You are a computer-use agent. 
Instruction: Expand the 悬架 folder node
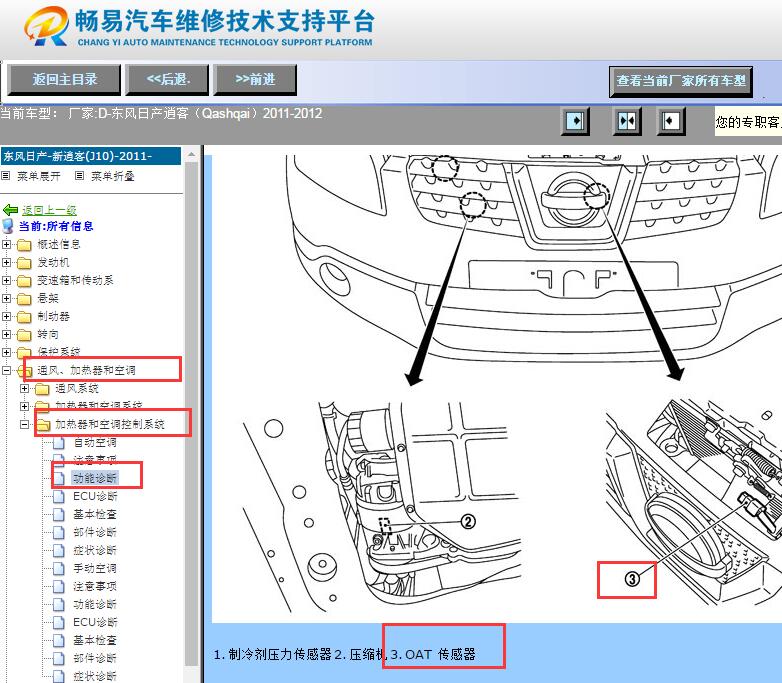(6, 298)
